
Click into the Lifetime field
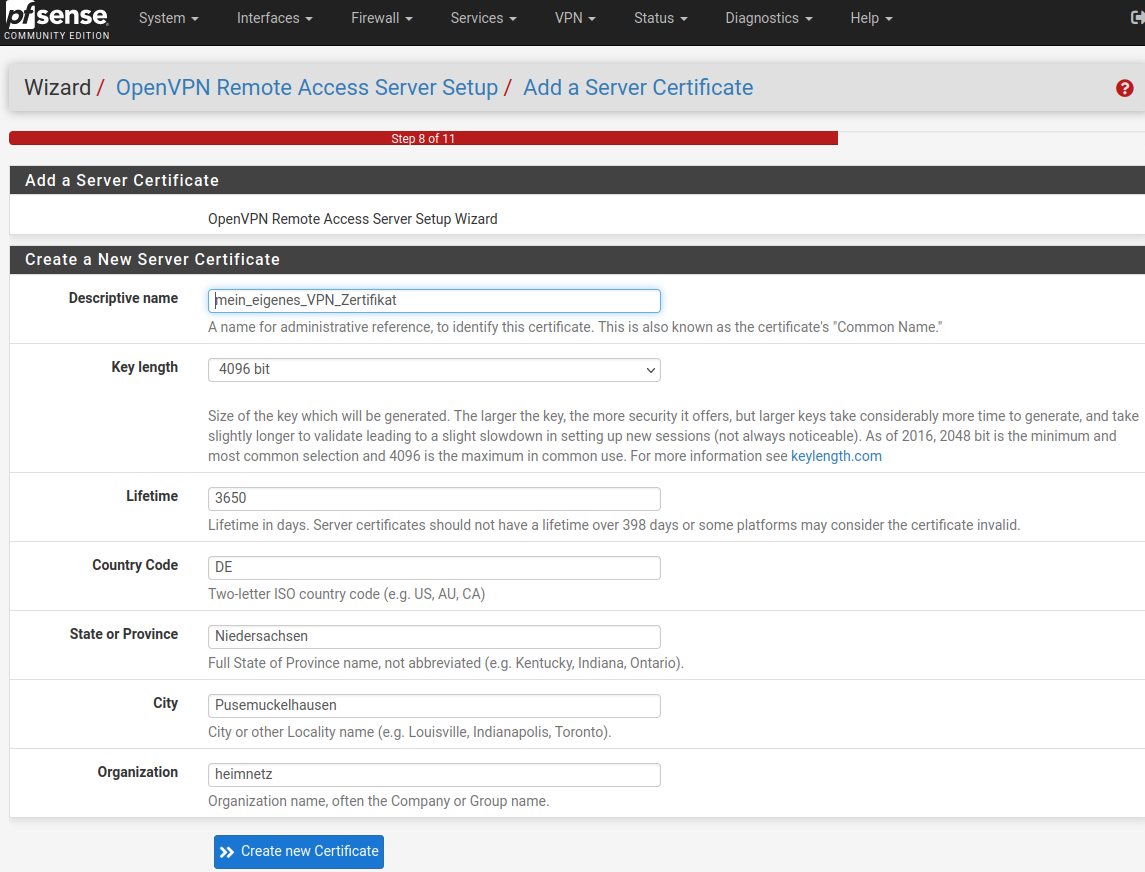[x=434, y=499]
